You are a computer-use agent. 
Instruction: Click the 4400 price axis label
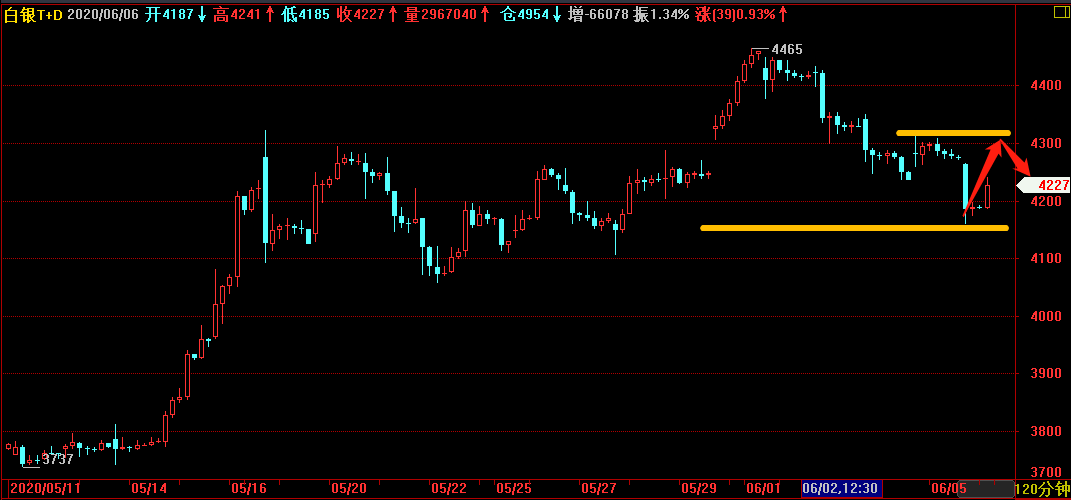1047,85
